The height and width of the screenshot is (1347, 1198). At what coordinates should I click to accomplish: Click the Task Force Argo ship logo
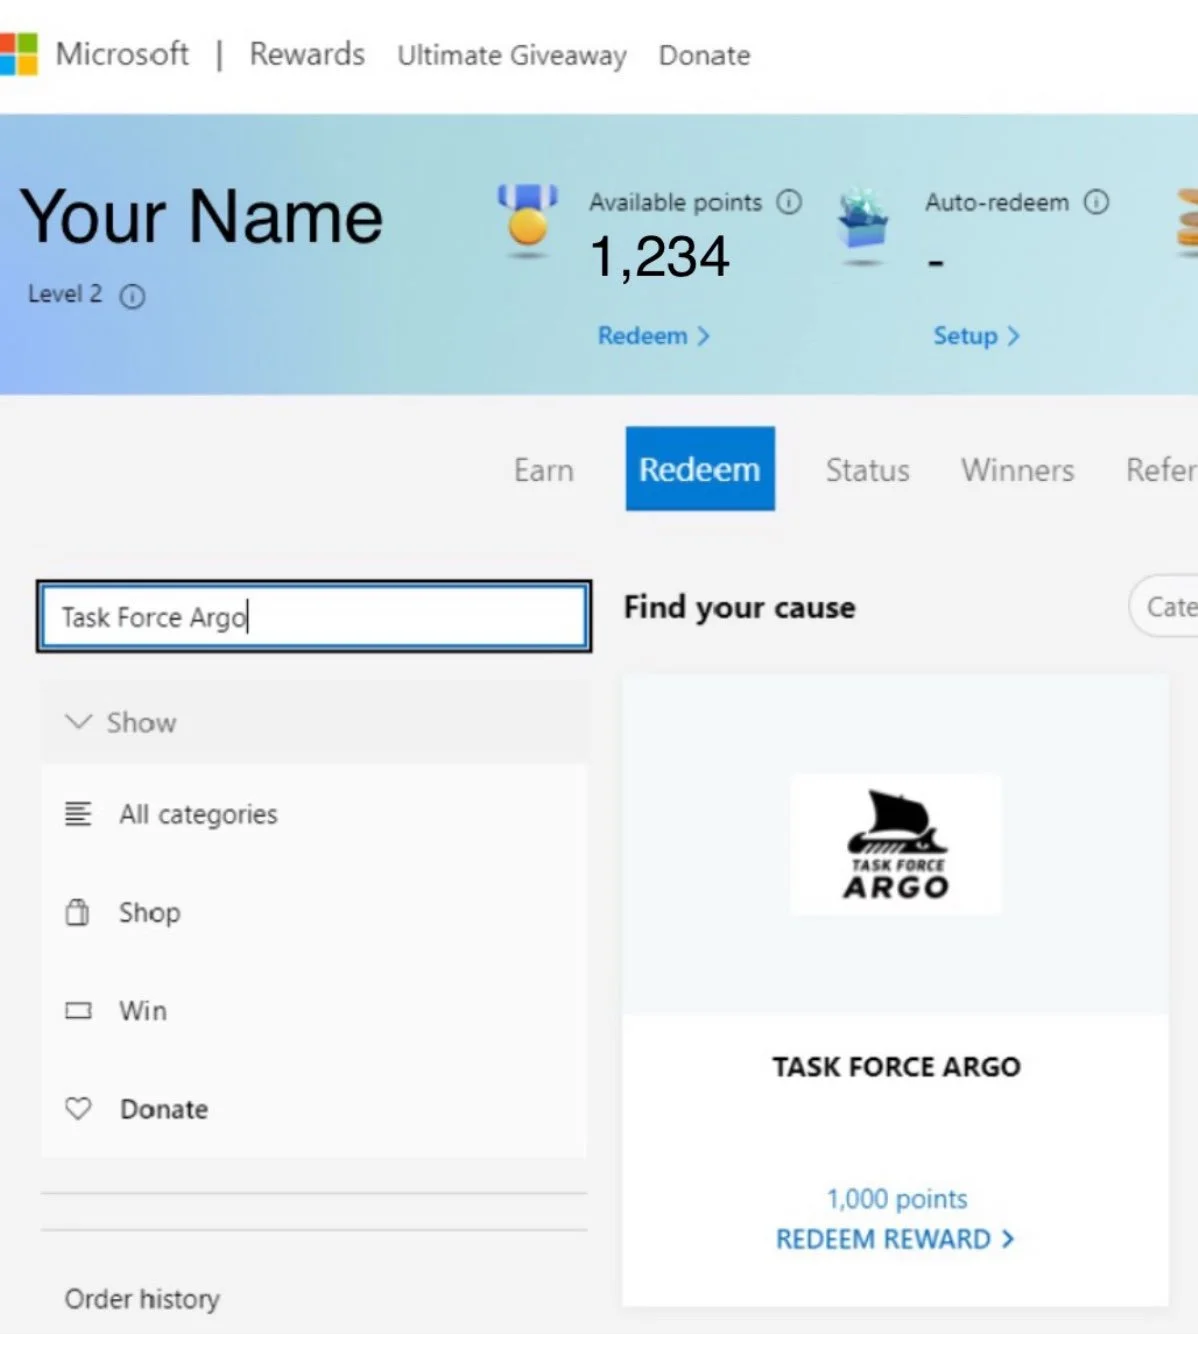click(896, 844)
